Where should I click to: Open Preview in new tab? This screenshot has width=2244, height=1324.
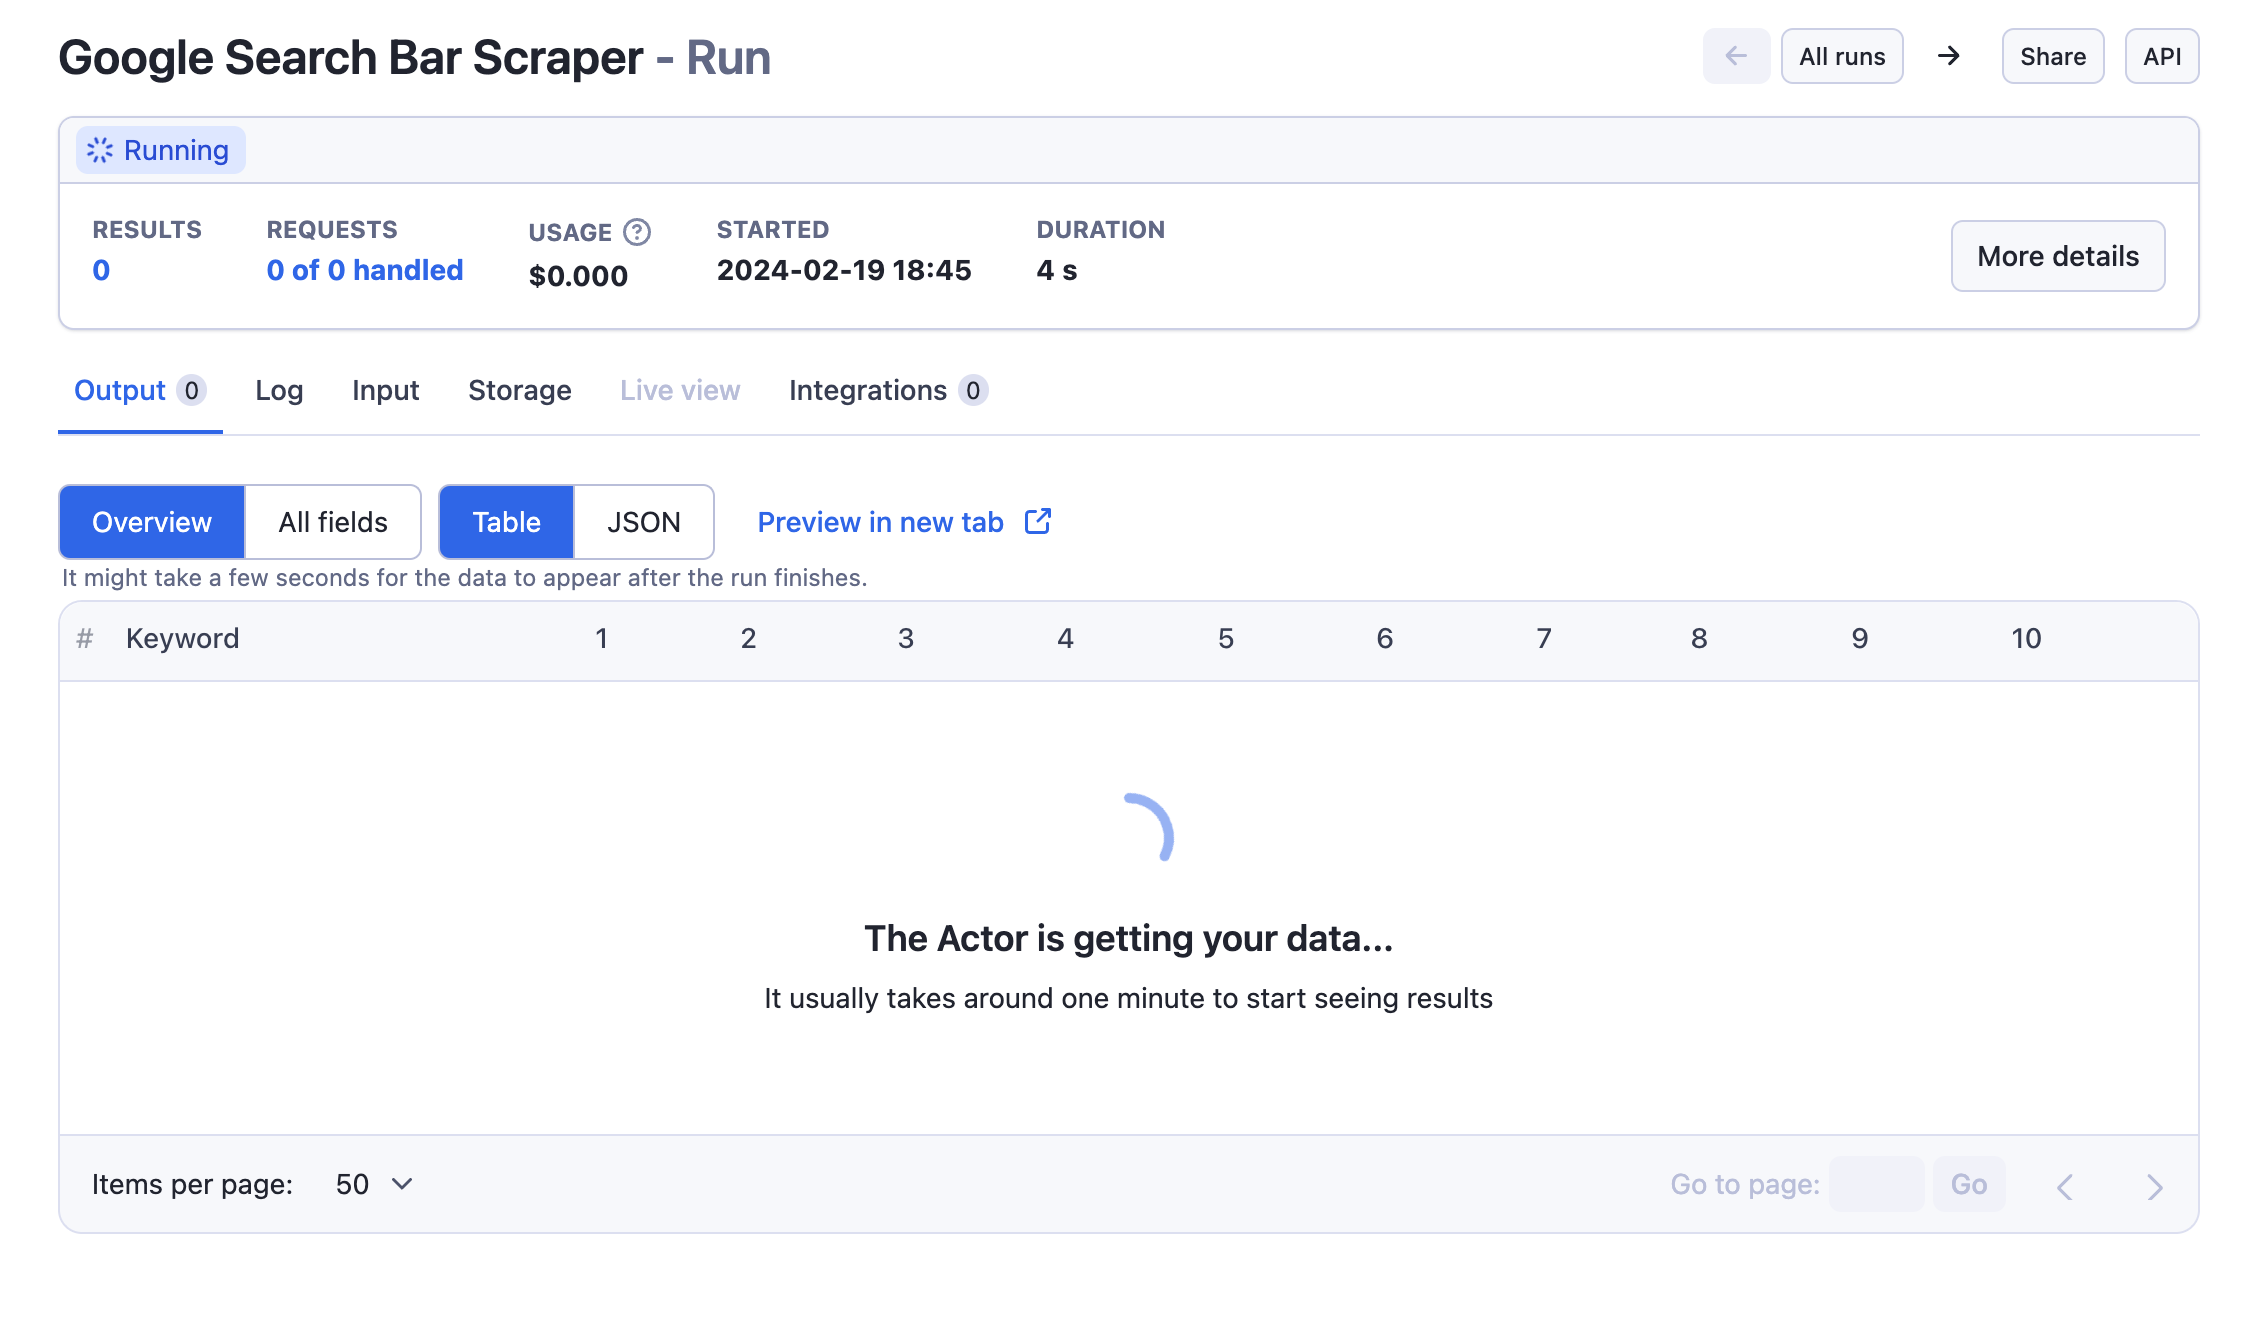[x=880, y=521]
